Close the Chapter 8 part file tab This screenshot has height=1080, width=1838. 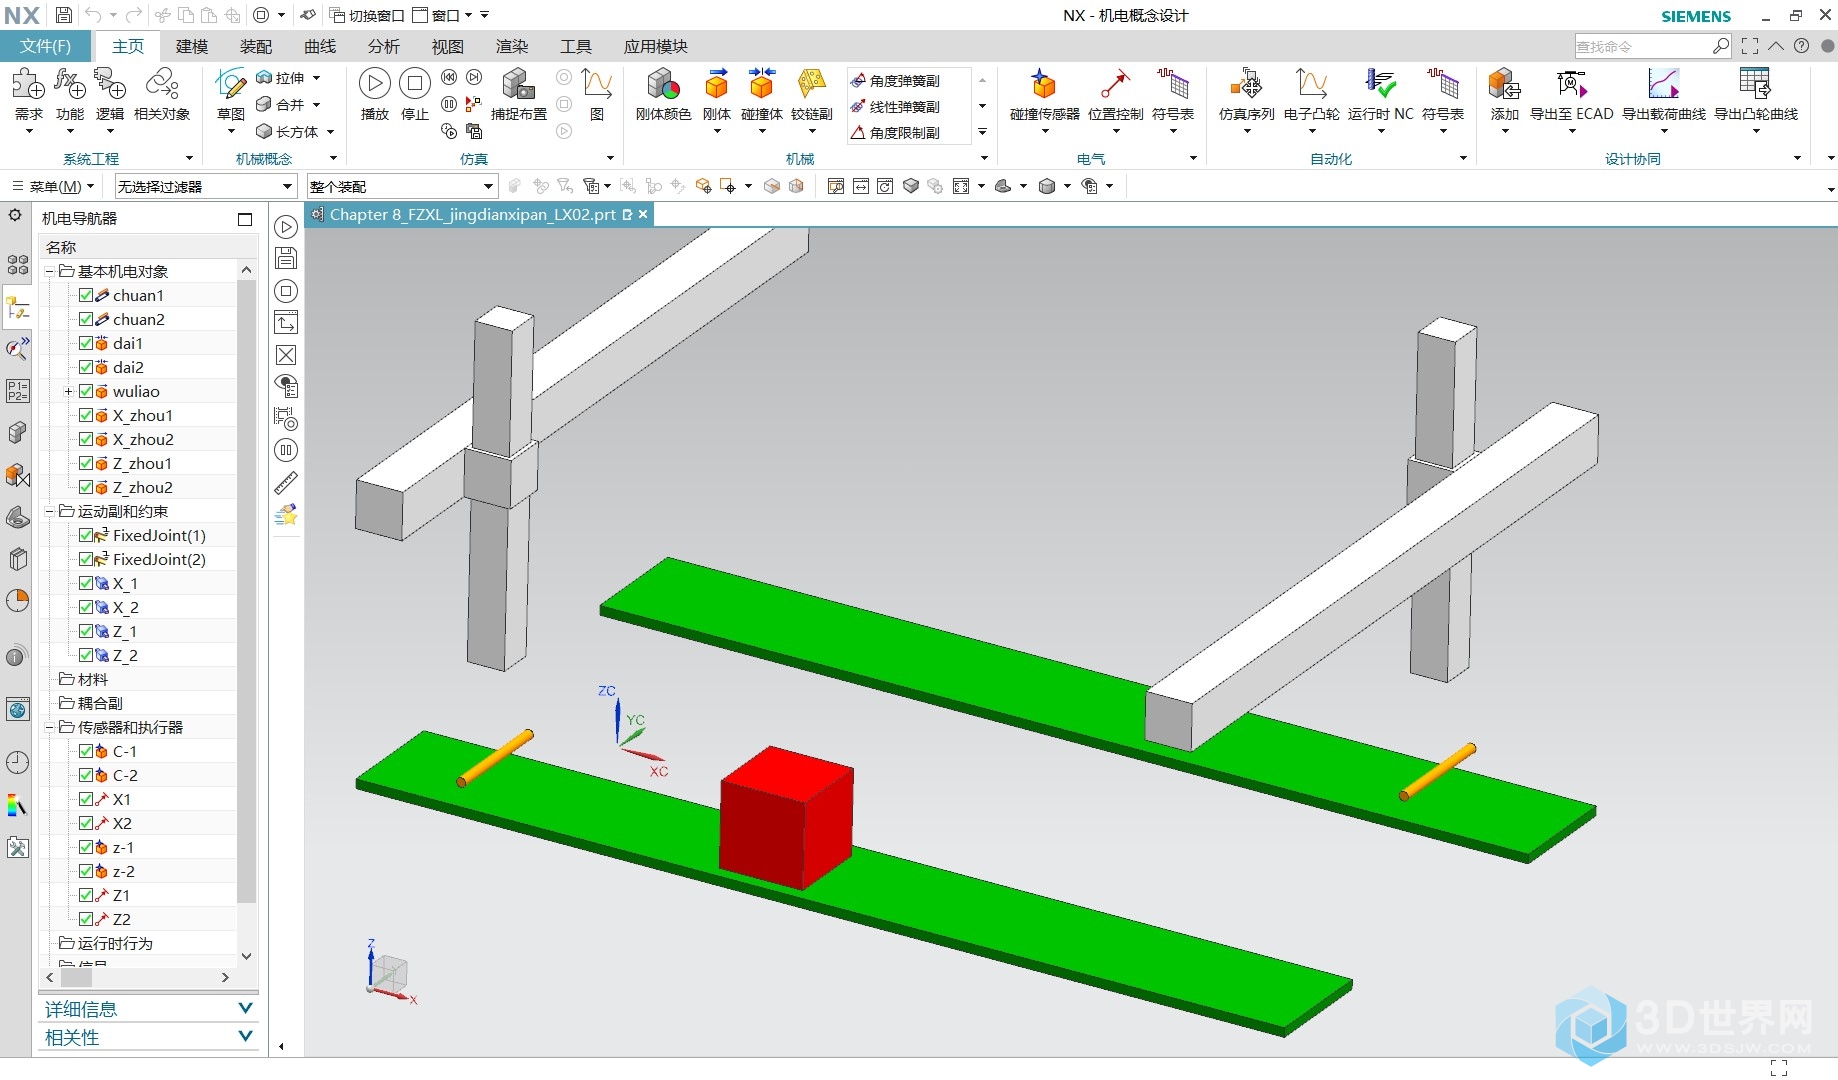(x=643, y=214)
